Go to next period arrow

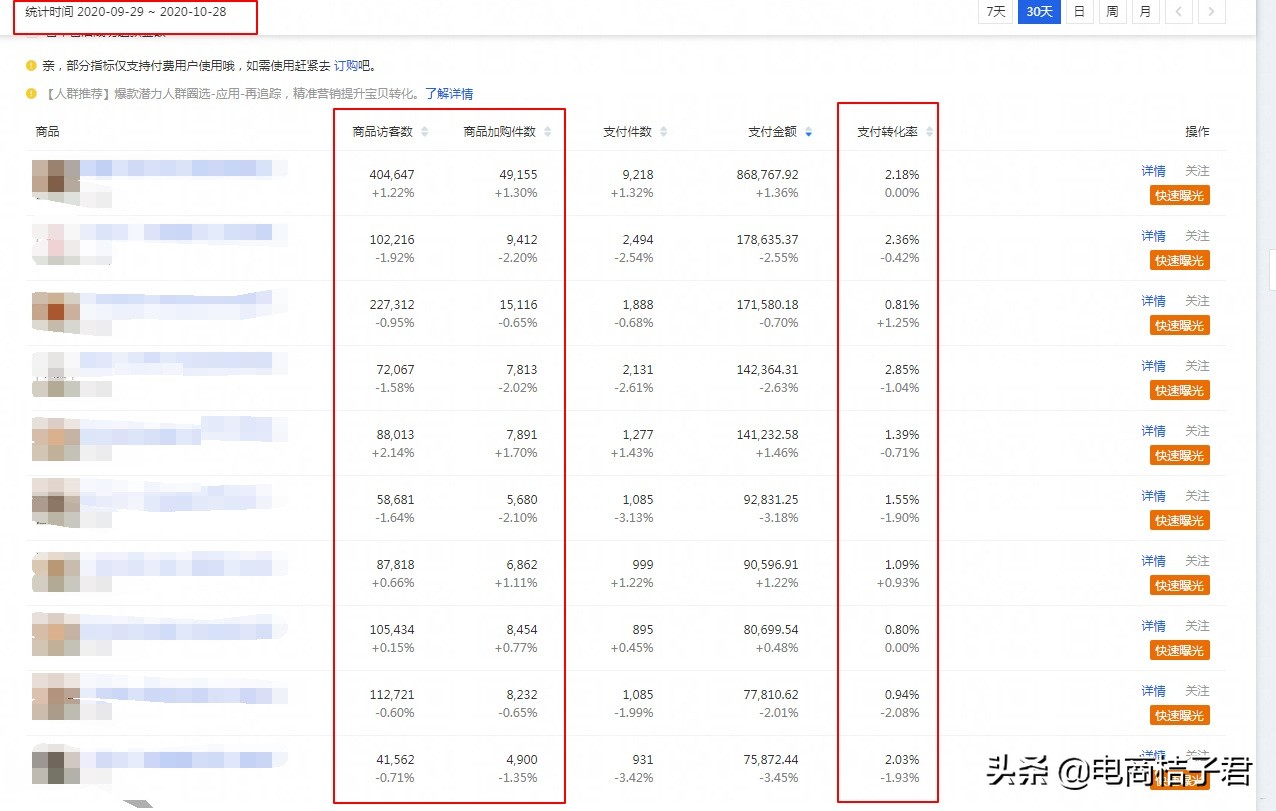tap(1211, 12)
